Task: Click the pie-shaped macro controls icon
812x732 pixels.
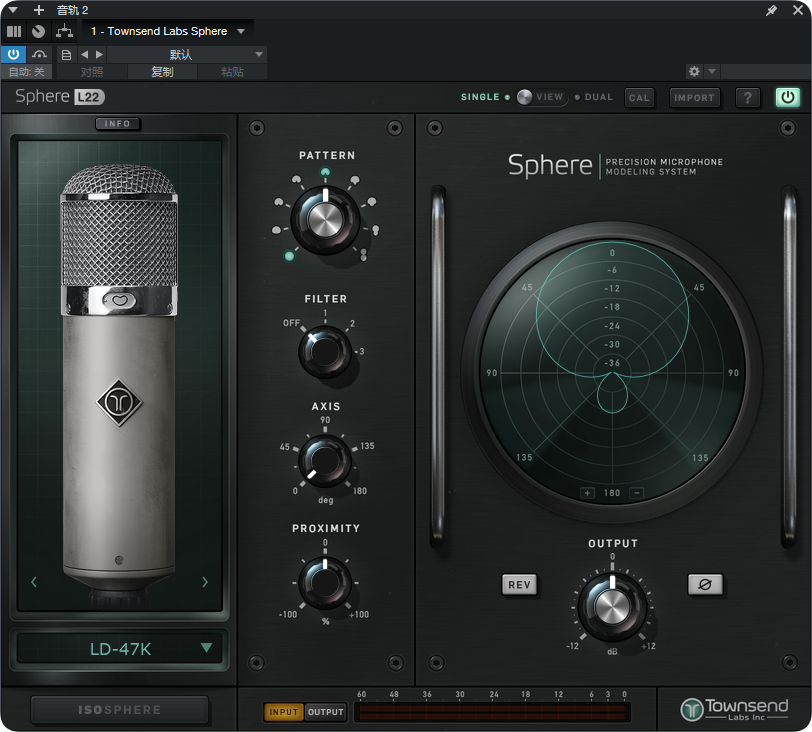Action: coord(38,32)
